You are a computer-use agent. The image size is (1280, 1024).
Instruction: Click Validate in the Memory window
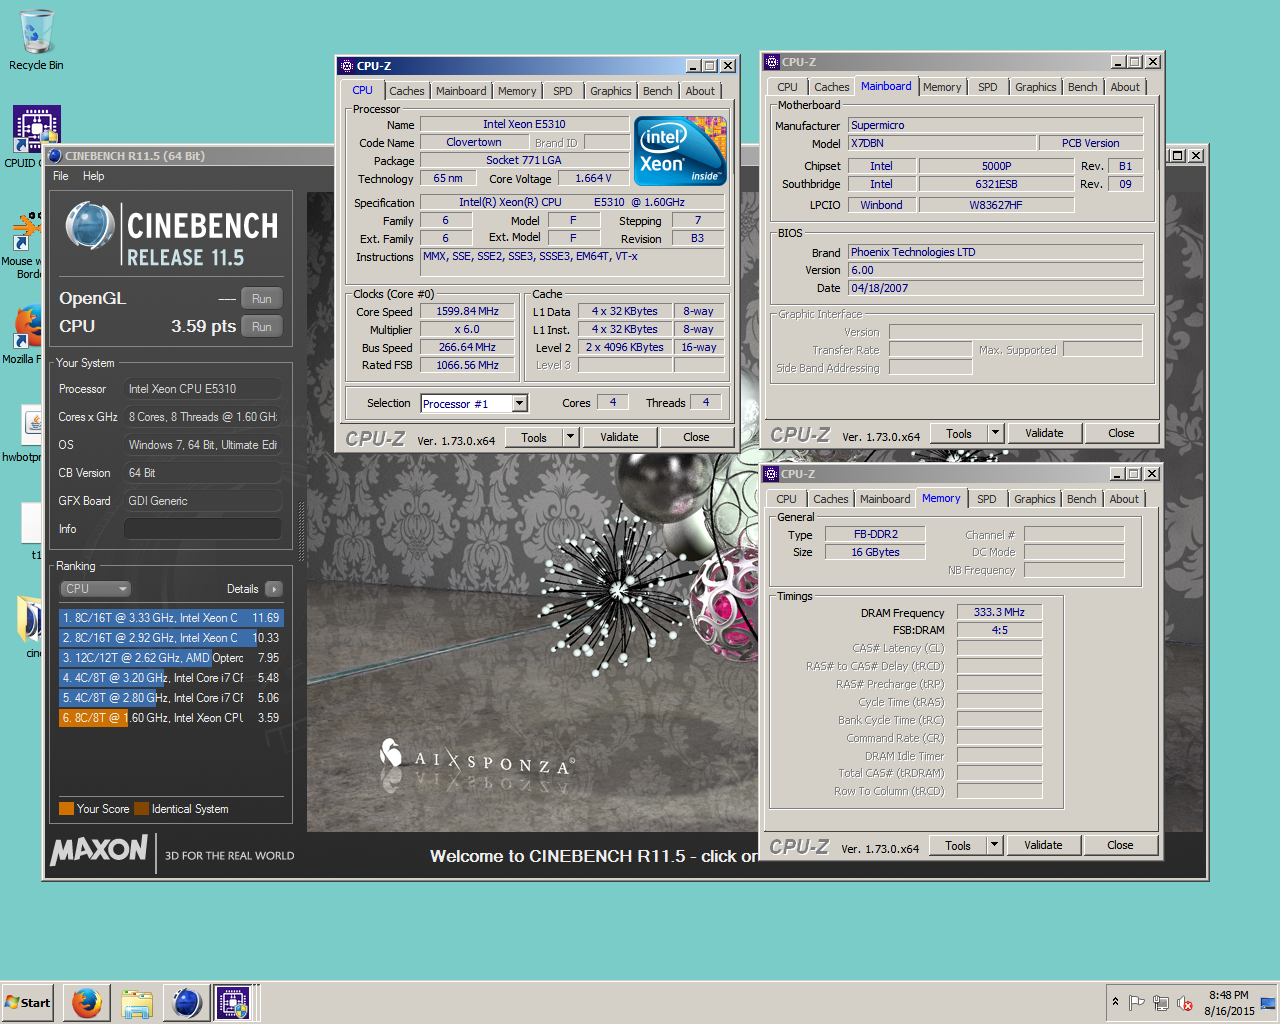1043,845
